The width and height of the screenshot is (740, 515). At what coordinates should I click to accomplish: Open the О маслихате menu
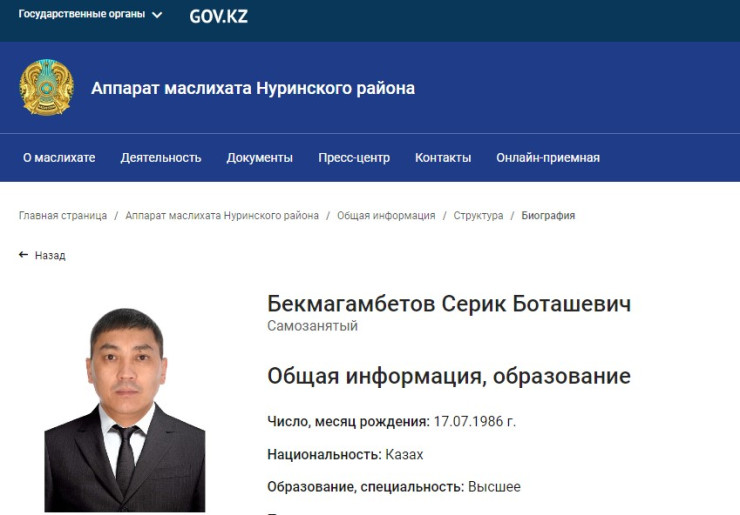59,157
